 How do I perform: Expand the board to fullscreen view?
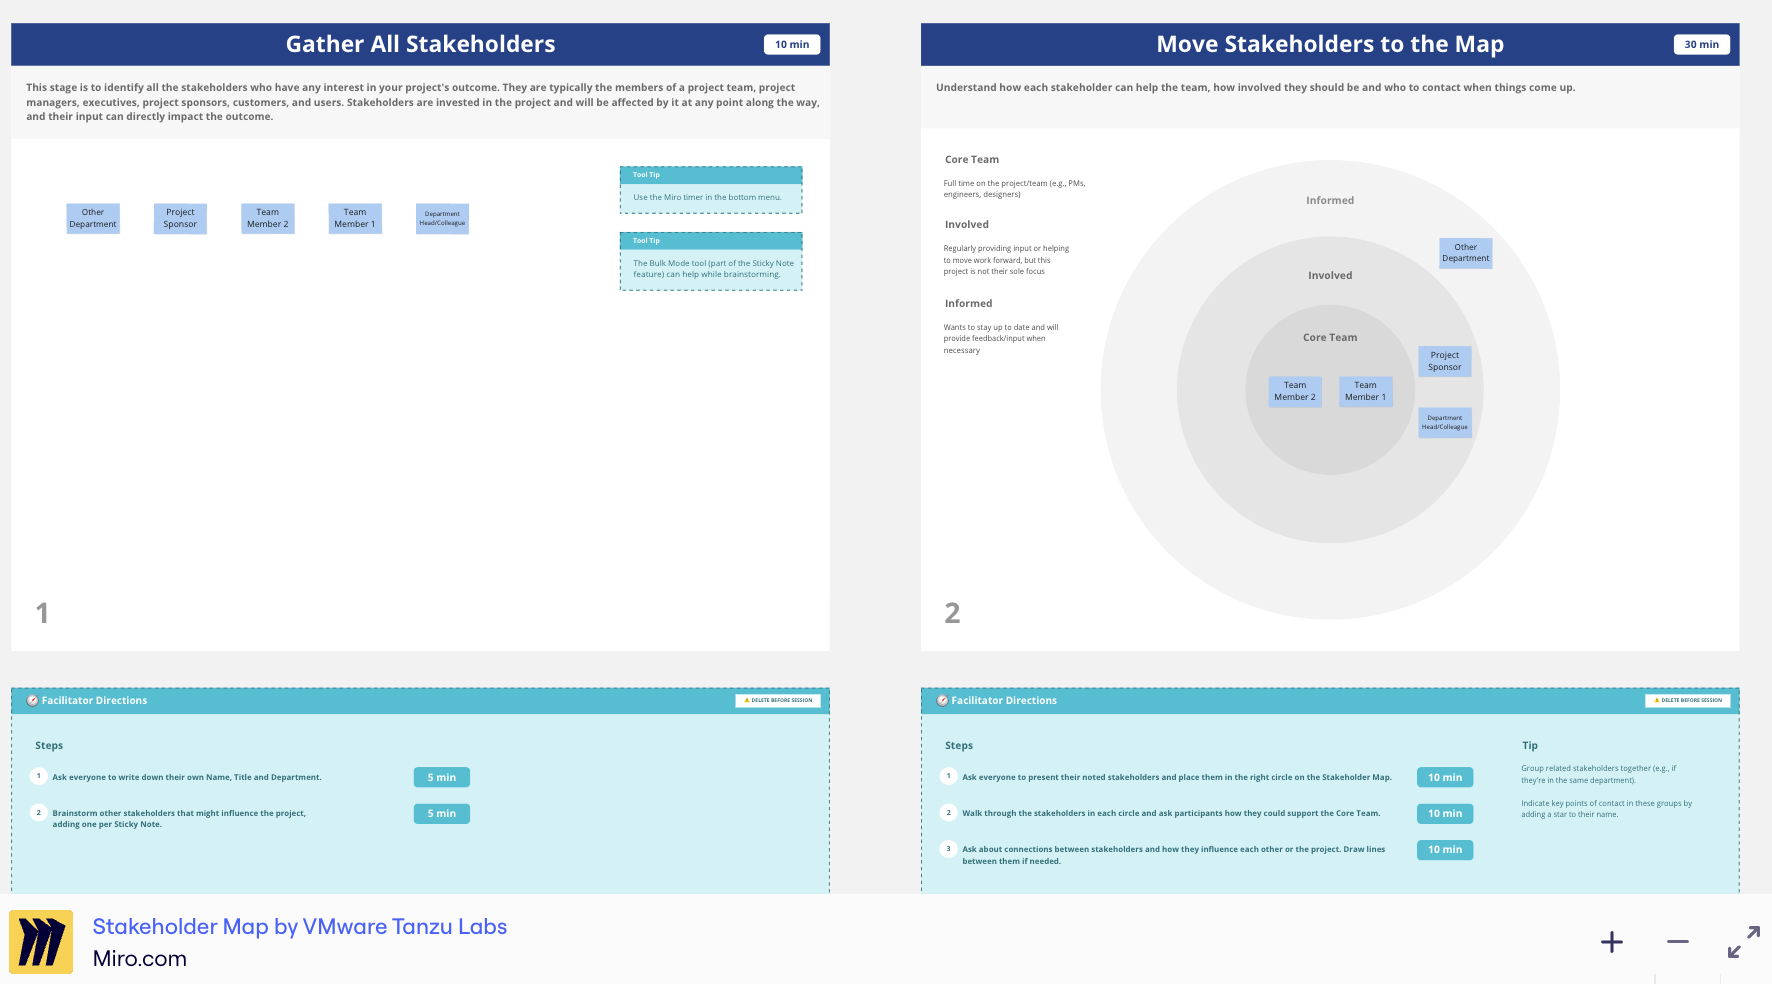pyautogui.click(x=1744, y=941)
